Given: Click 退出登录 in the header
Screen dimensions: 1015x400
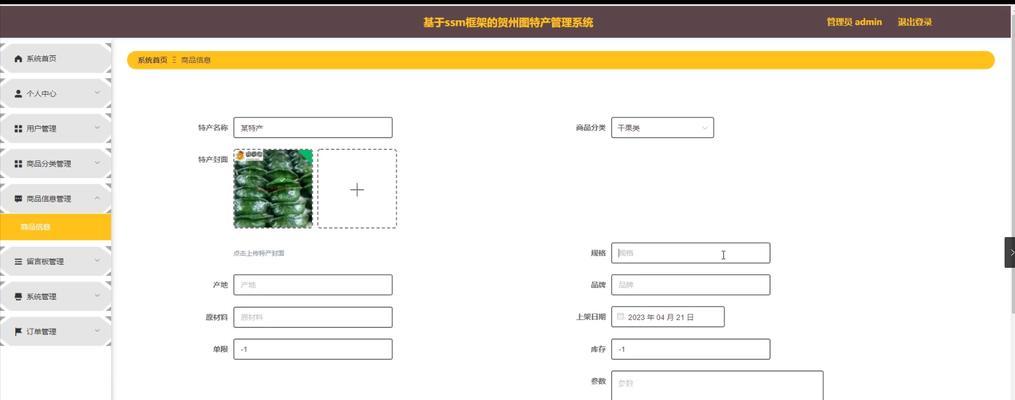Looking at the screenshot, I should click(x=915, y=22).
